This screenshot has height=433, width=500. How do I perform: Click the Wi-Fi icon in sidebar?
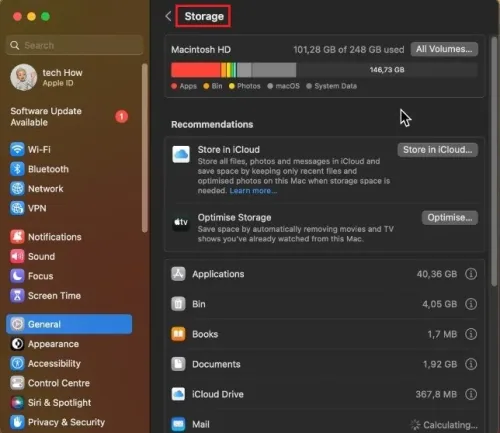(x=17, y=149)
